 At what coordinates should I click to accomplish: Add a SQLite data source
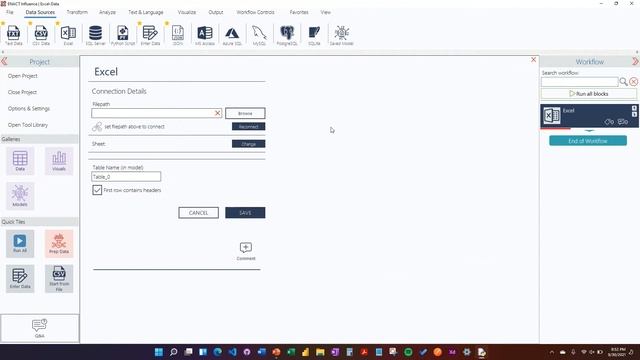[x=314, y=35]
